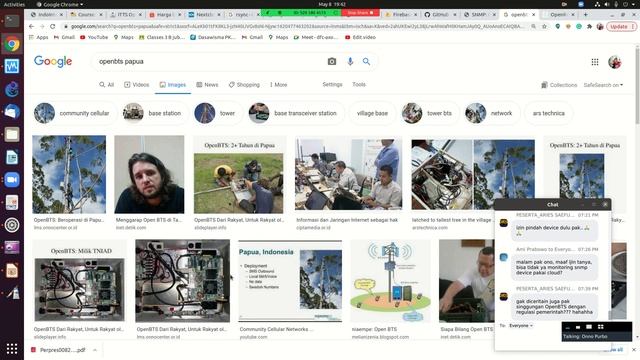Viewport: 640px width, 360px height.
Task: Expand the To: Everyone recipient dropdown in chat
Action: [521, 326]
